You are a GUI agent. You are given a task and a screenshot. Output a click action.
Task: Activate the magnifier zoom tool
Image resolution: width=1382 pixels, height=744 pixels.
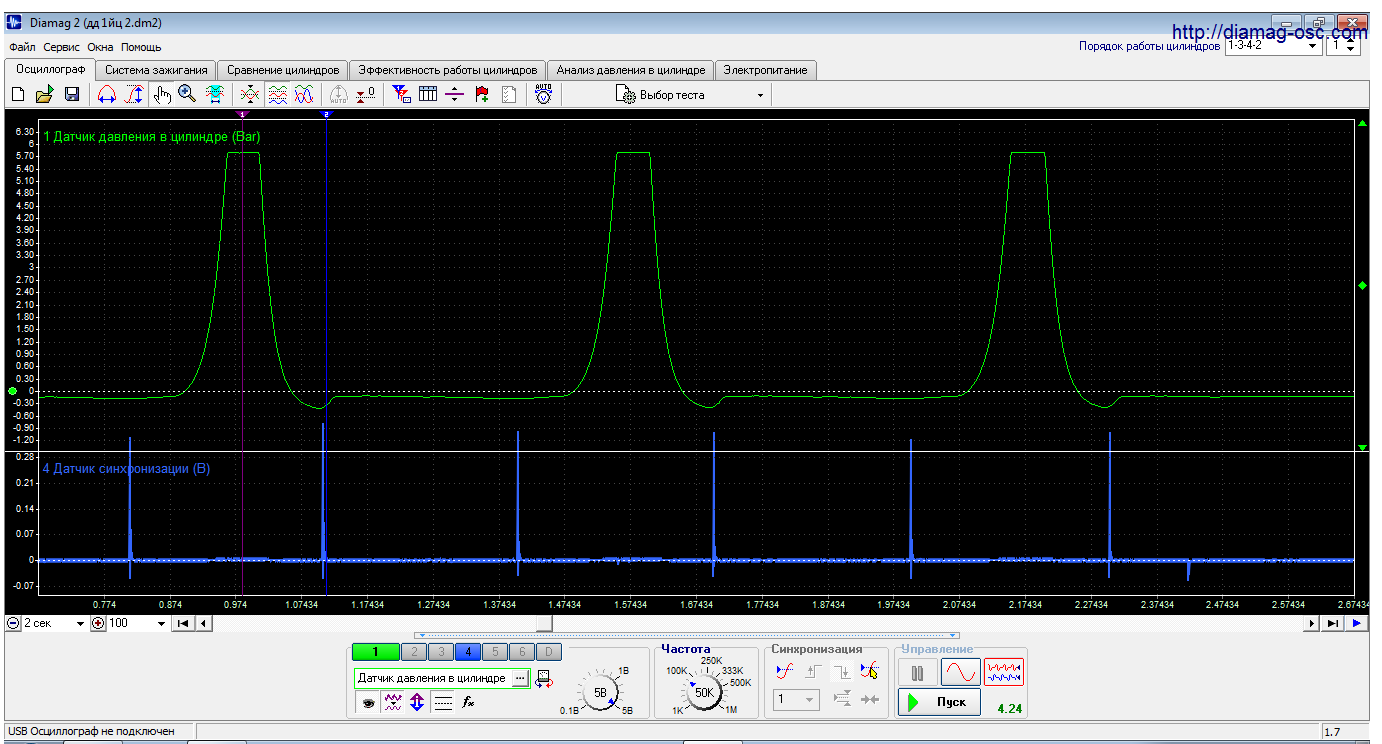click(x=187, y=94)
